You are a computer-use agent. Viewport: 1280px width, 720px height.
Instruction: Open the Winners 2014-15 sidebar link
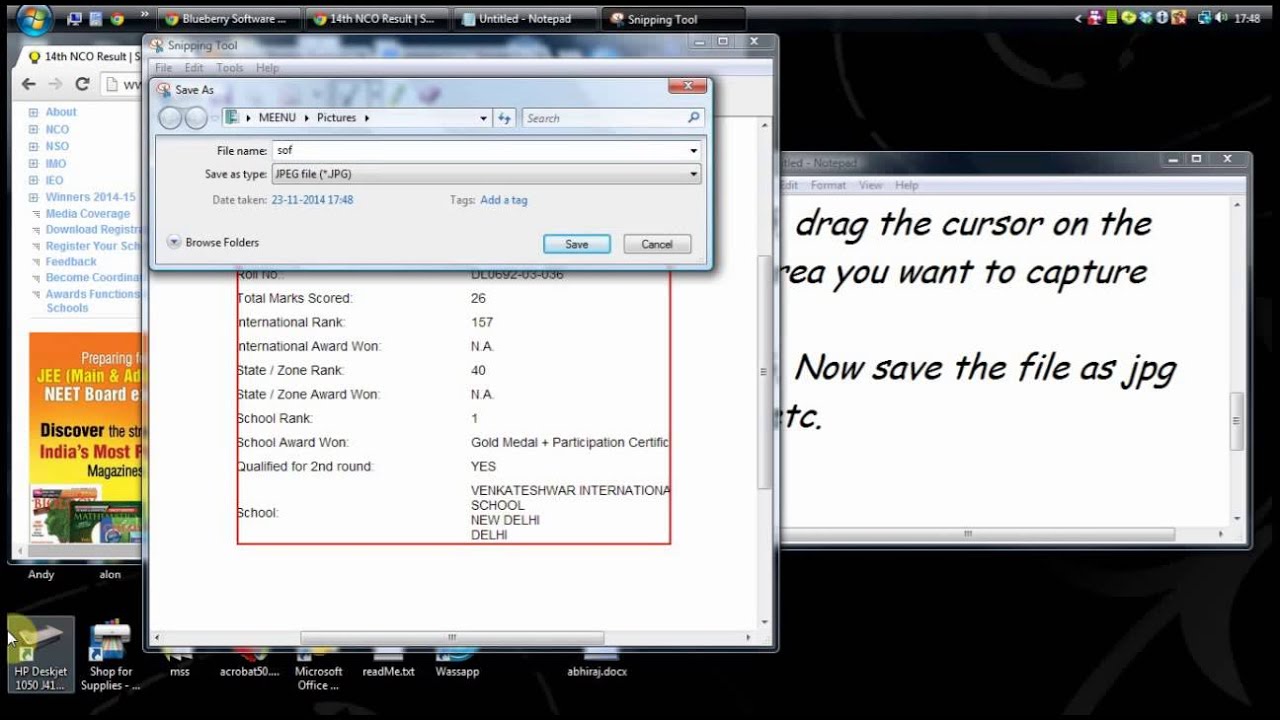pyautogui.click(x=90, y=197)
